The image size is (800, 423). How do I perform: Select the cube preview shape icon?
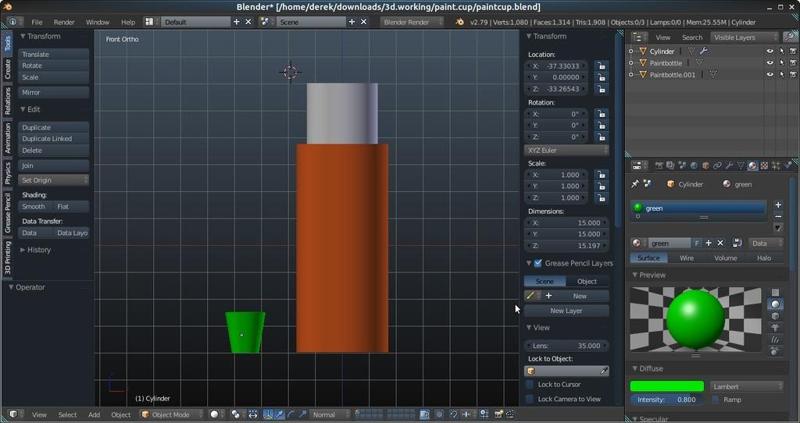tap(775, 315)
